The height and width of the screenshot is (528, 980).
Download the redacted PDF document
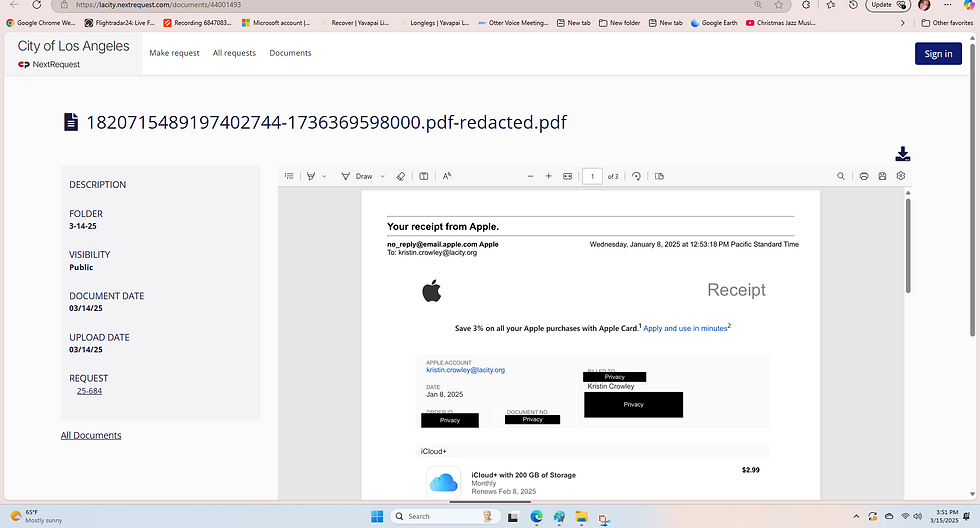(902, 154)
